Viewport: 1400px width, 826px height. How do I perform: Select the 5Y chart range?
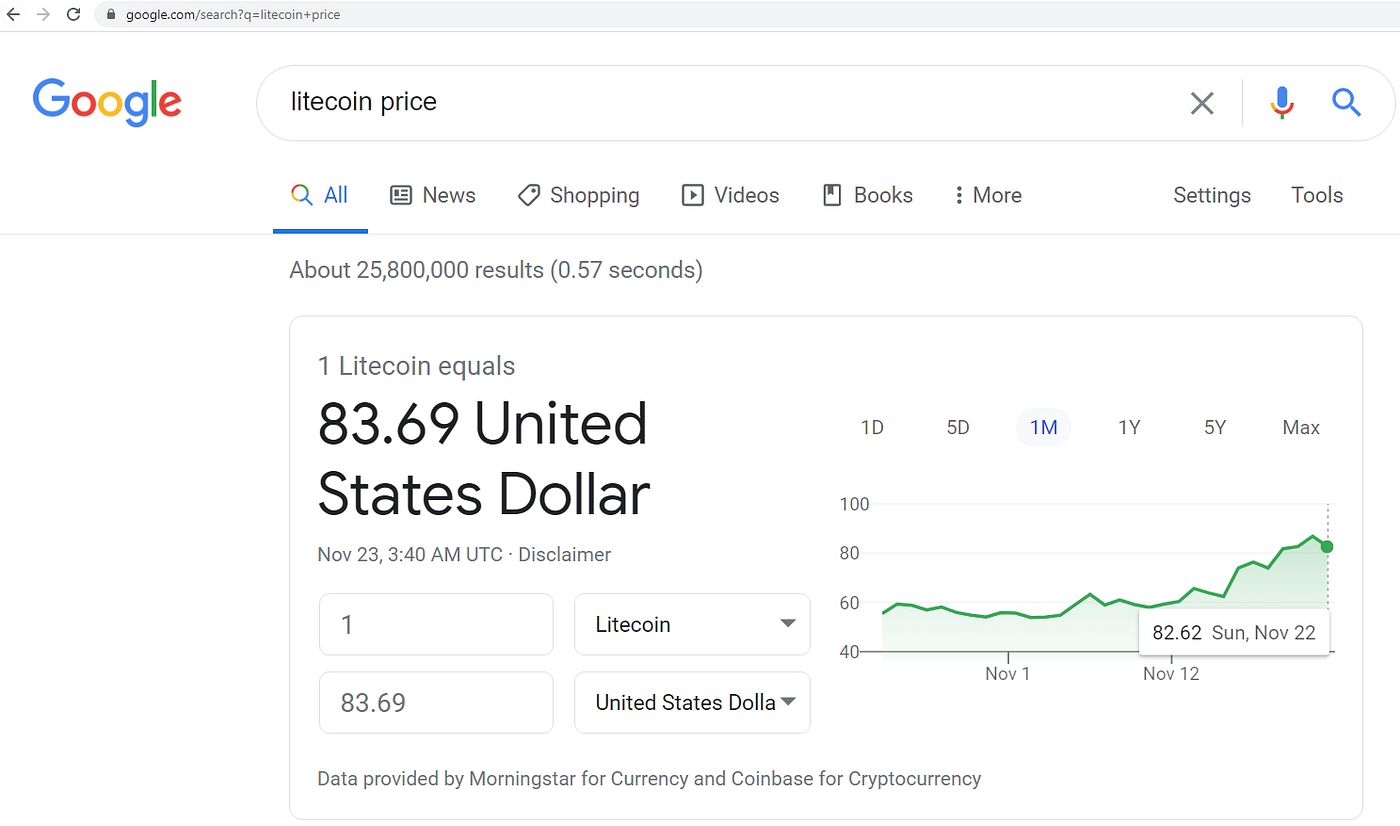1215,428
